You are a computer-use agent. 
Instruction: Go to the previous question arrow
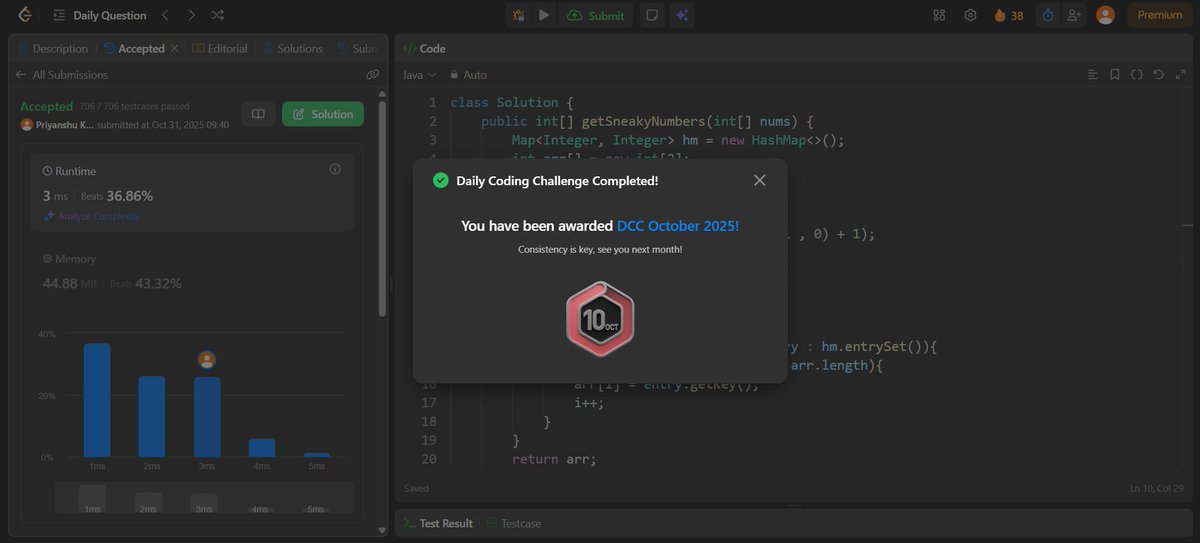click(x=166, y=15)
